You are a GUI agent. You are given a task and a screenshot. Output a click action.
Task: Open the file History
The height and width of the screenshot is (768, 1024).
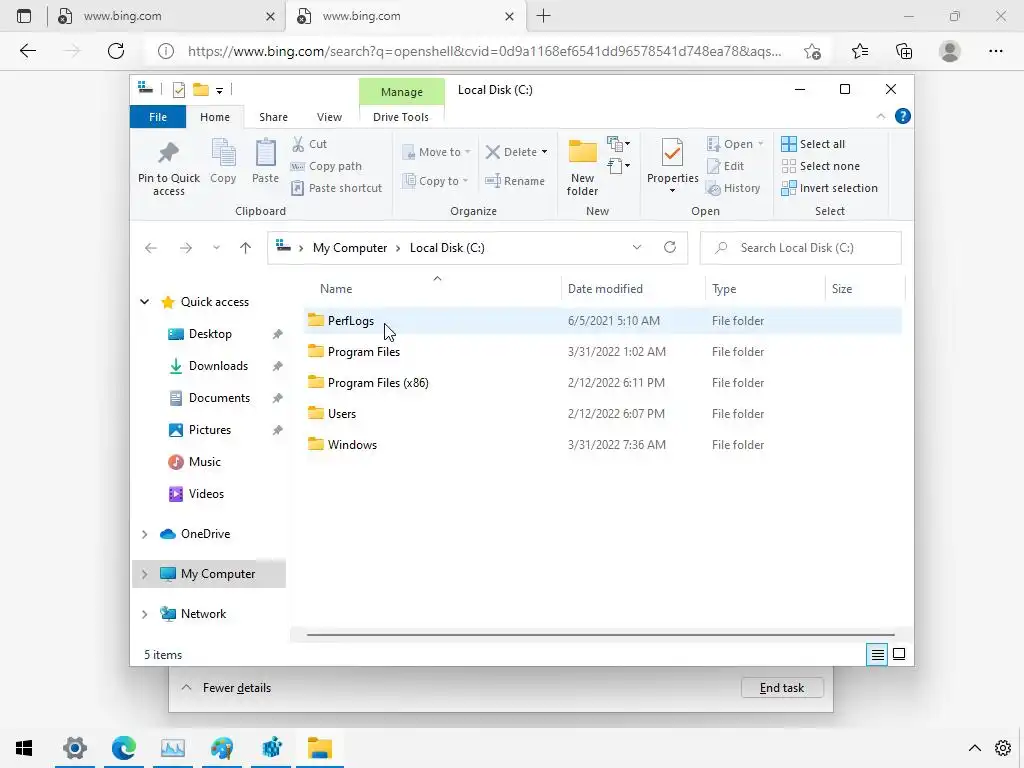733,188
